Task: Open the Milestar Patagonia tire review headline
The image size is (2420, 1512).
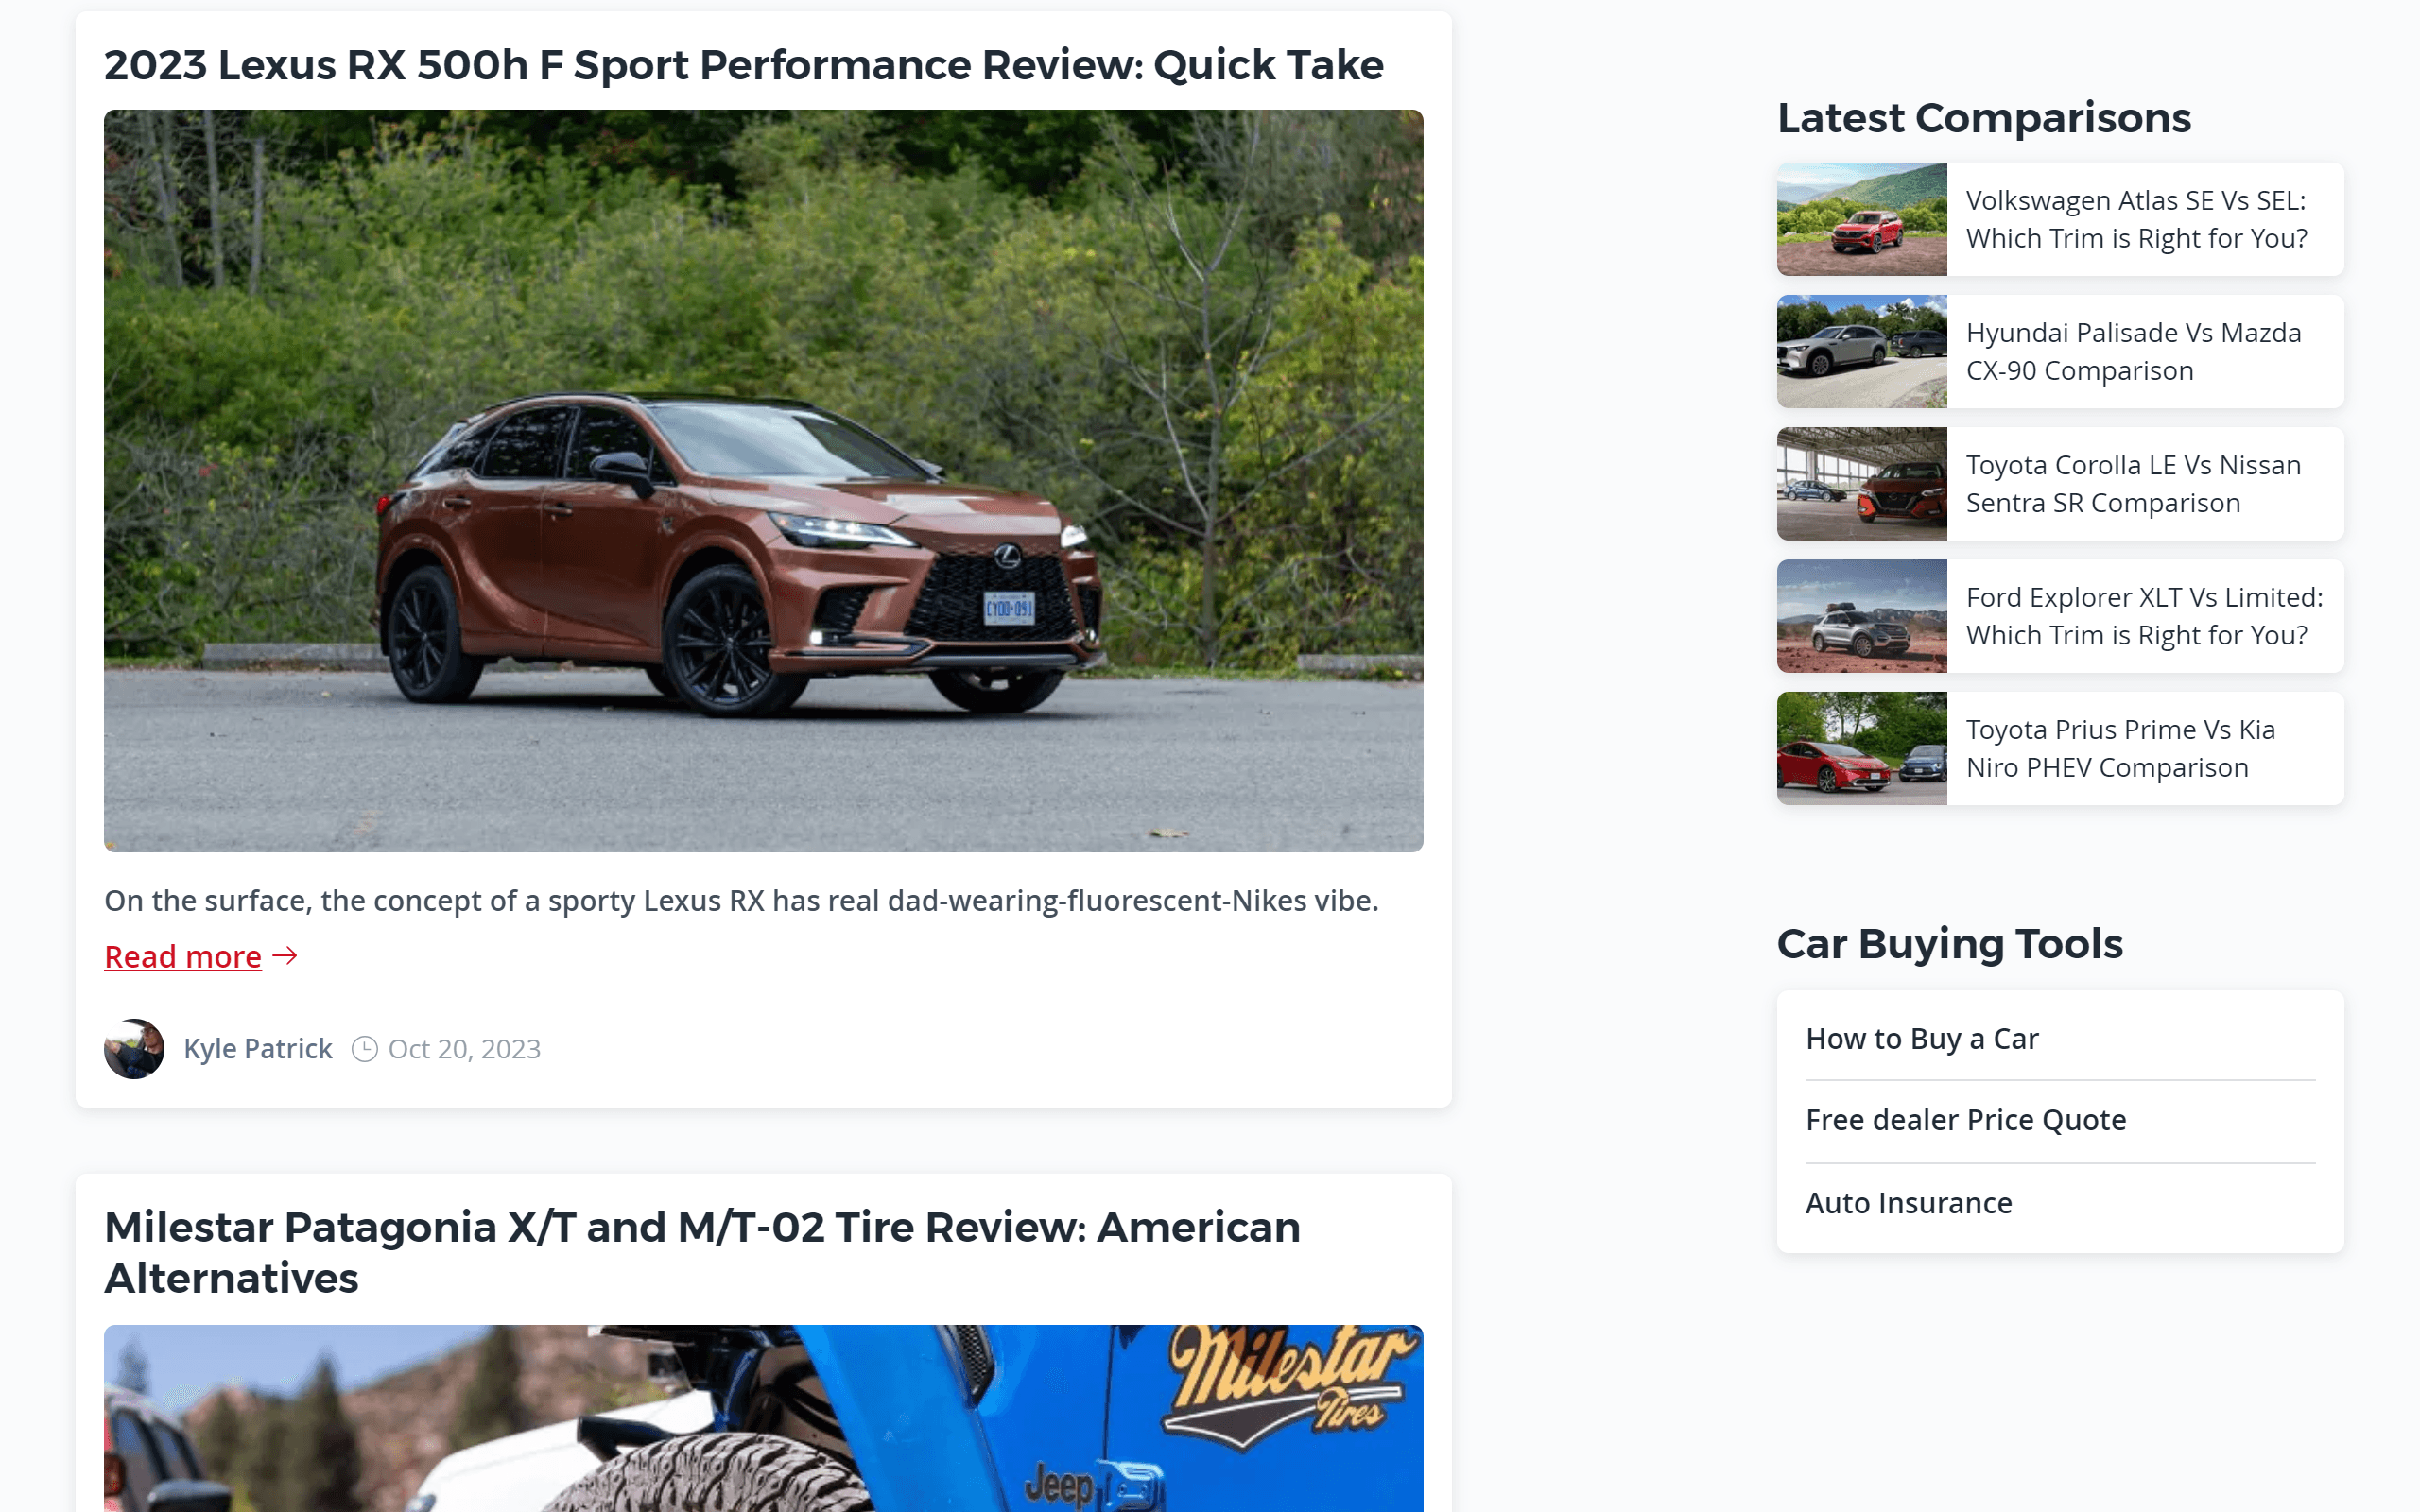Action: coord(702,1252)
